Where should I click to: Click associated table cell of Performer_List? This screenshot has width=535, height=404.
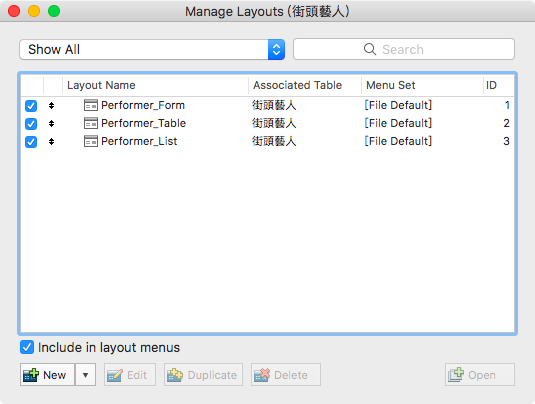tap(274, 141)
